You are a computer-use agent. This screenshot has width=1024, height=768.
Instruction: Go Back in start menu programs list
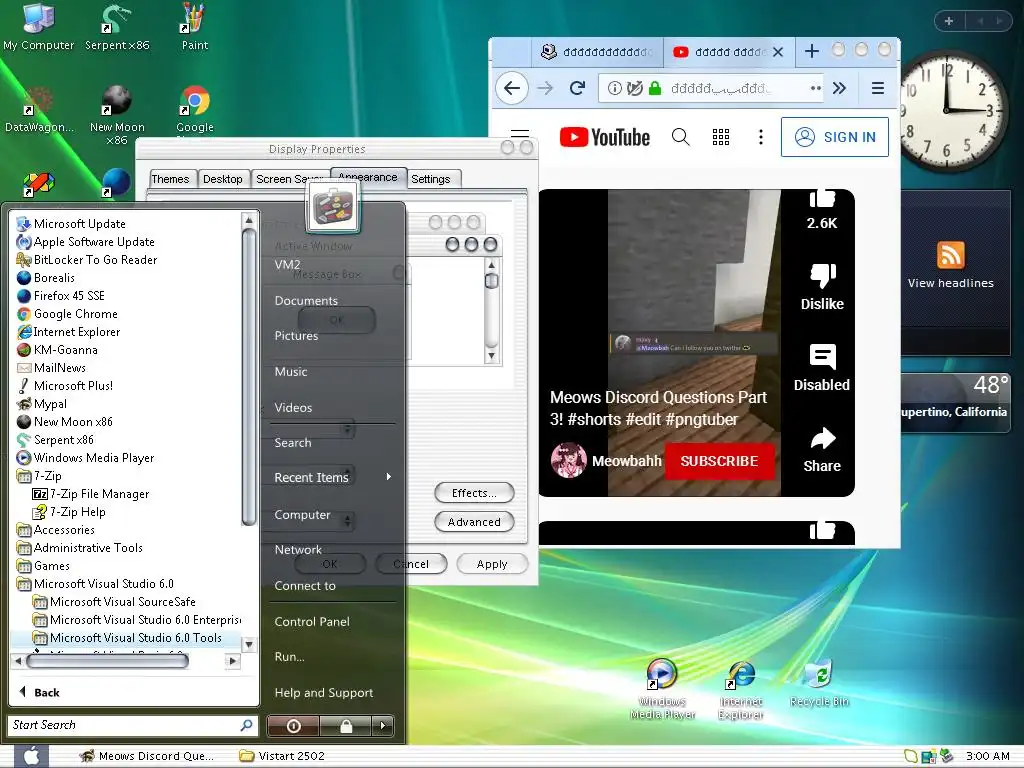point(40,692)
